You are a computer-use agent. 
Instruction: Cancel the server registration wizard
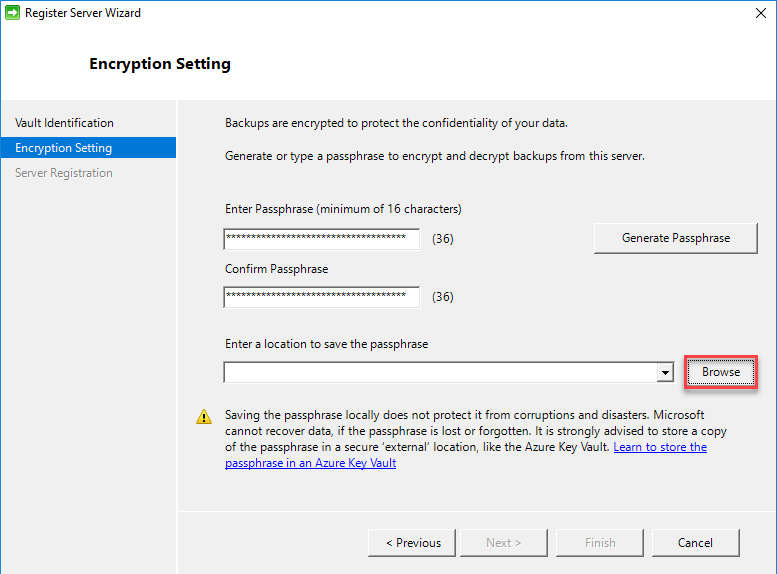[695, 543]
